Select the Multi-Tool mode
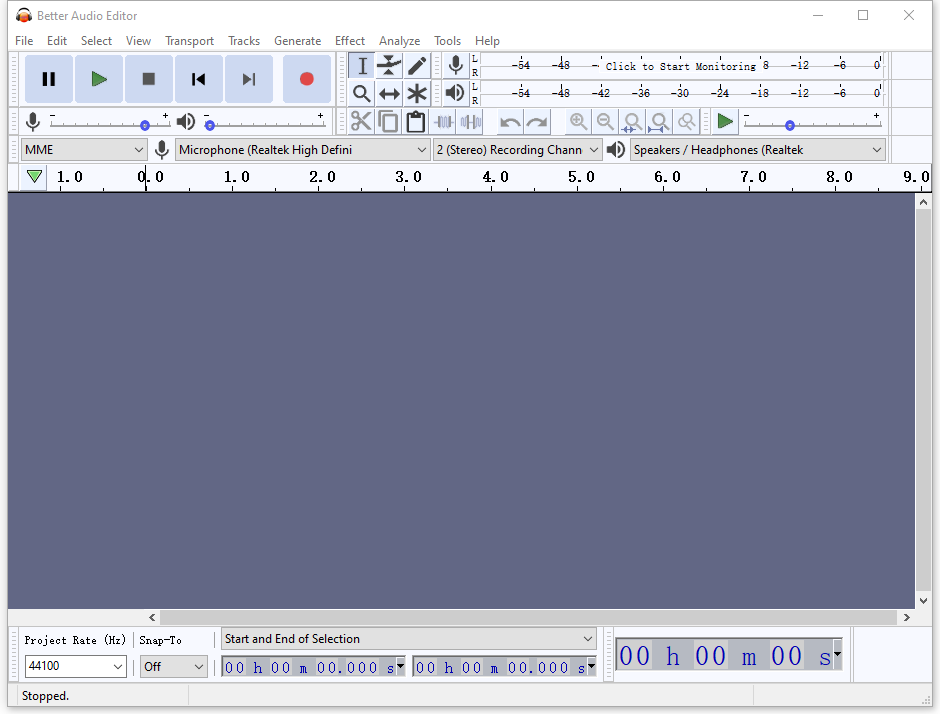The height and width of the screenshot is (714, 940). pyautogui.click(x=417, y=93)
